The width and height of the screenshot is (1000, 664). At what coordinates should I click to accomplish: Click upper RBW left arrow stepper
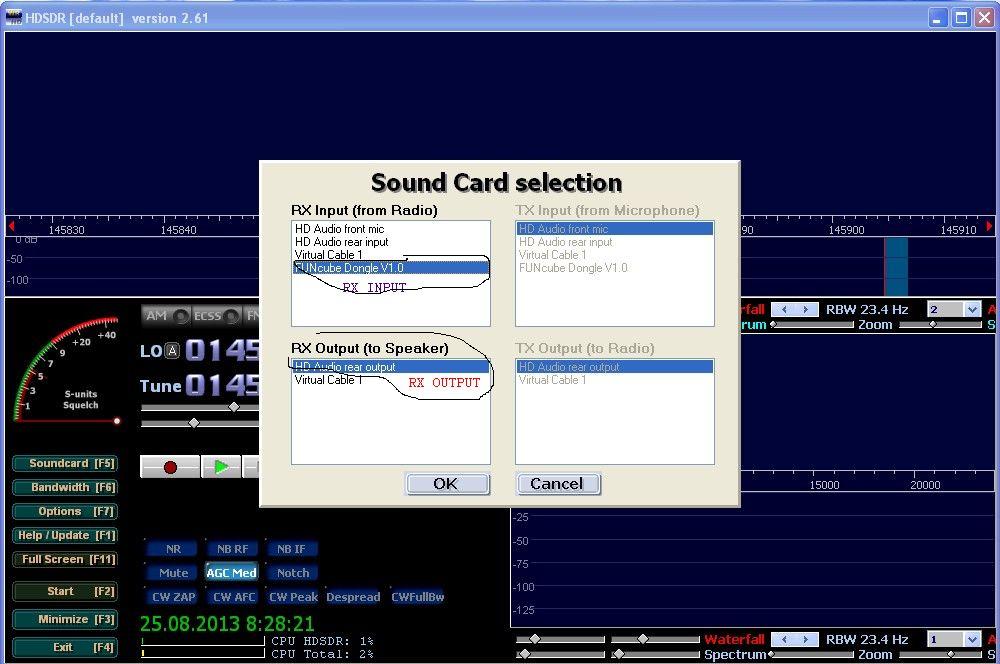pyautogui.click(x=783, y=310)
